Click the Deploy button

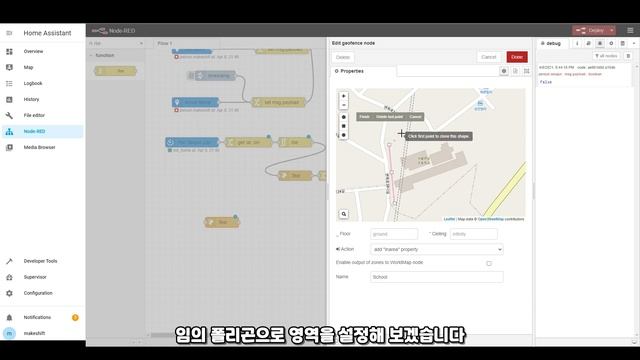591,31
